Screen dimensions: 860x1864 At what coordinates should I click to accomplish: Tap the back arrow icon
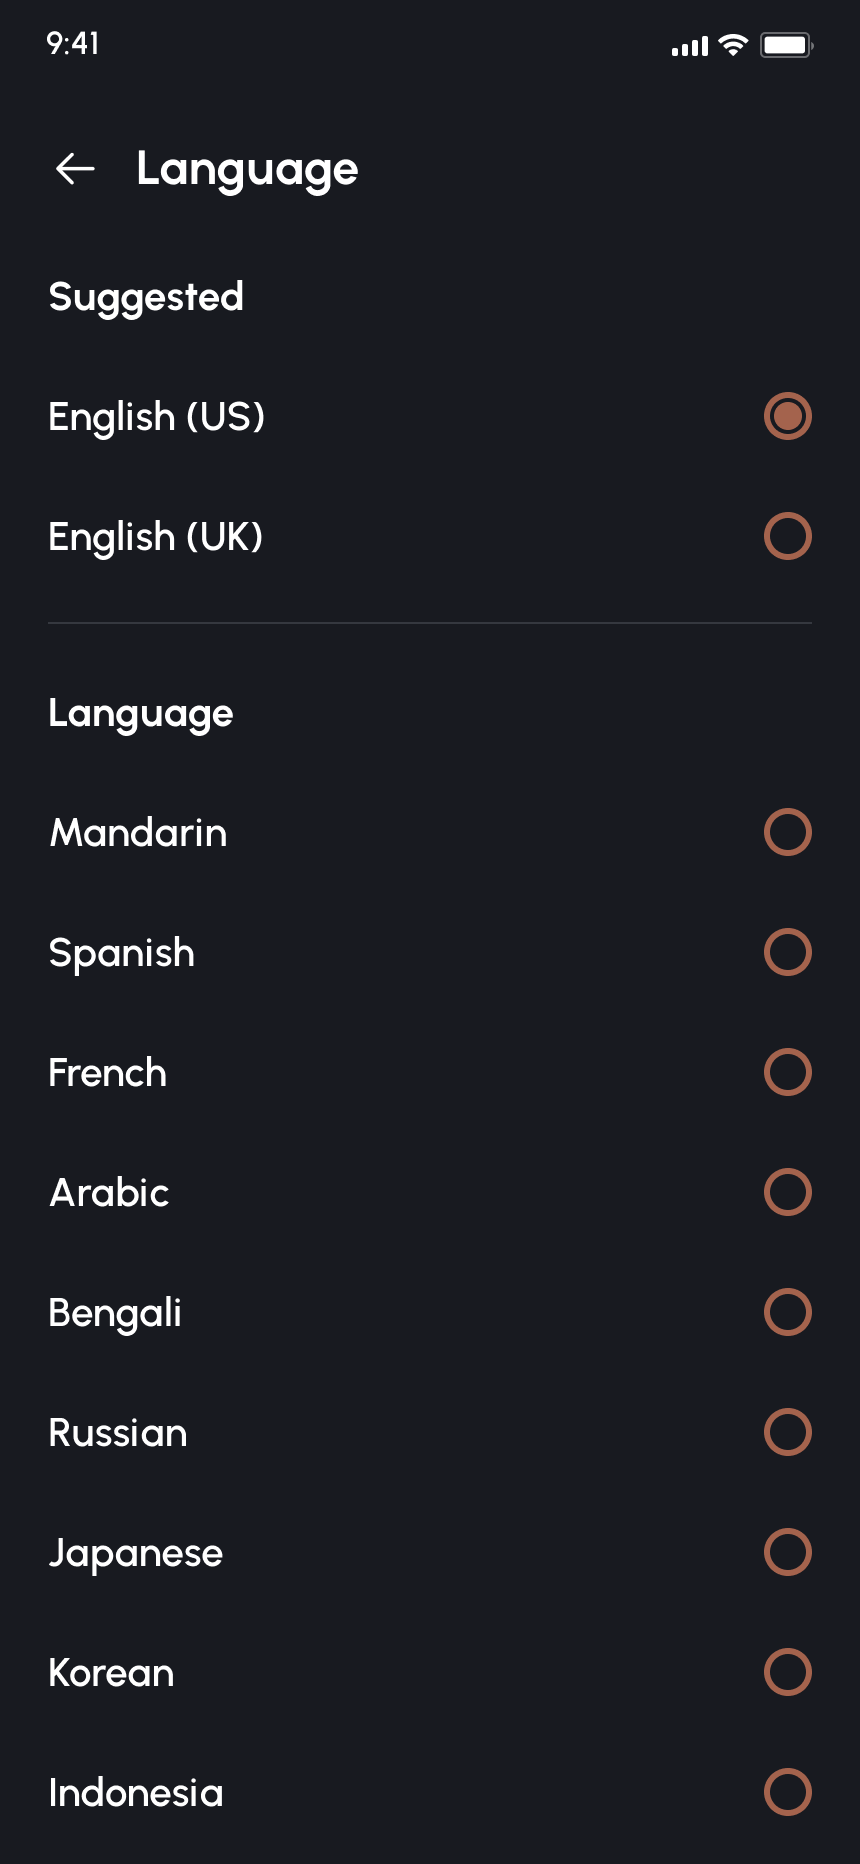[75, 169]
